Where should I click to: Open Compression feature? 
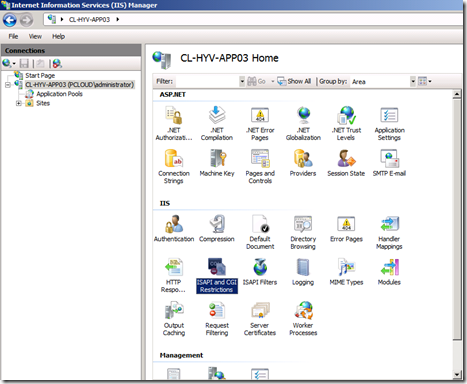click(x=217, y=228)
